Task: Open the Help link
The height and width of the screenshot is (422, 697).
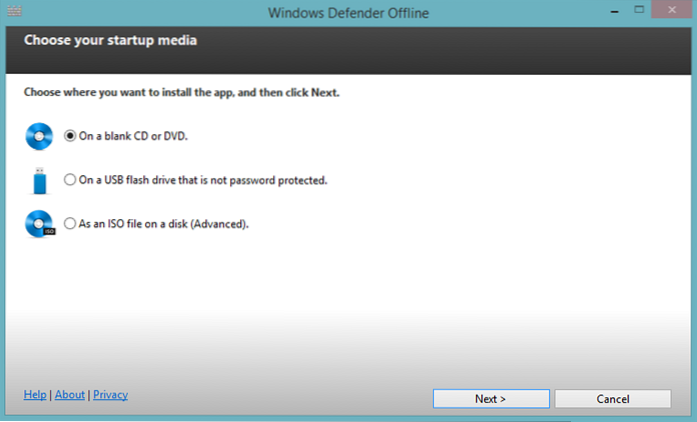Action: (x=35, y=394)
